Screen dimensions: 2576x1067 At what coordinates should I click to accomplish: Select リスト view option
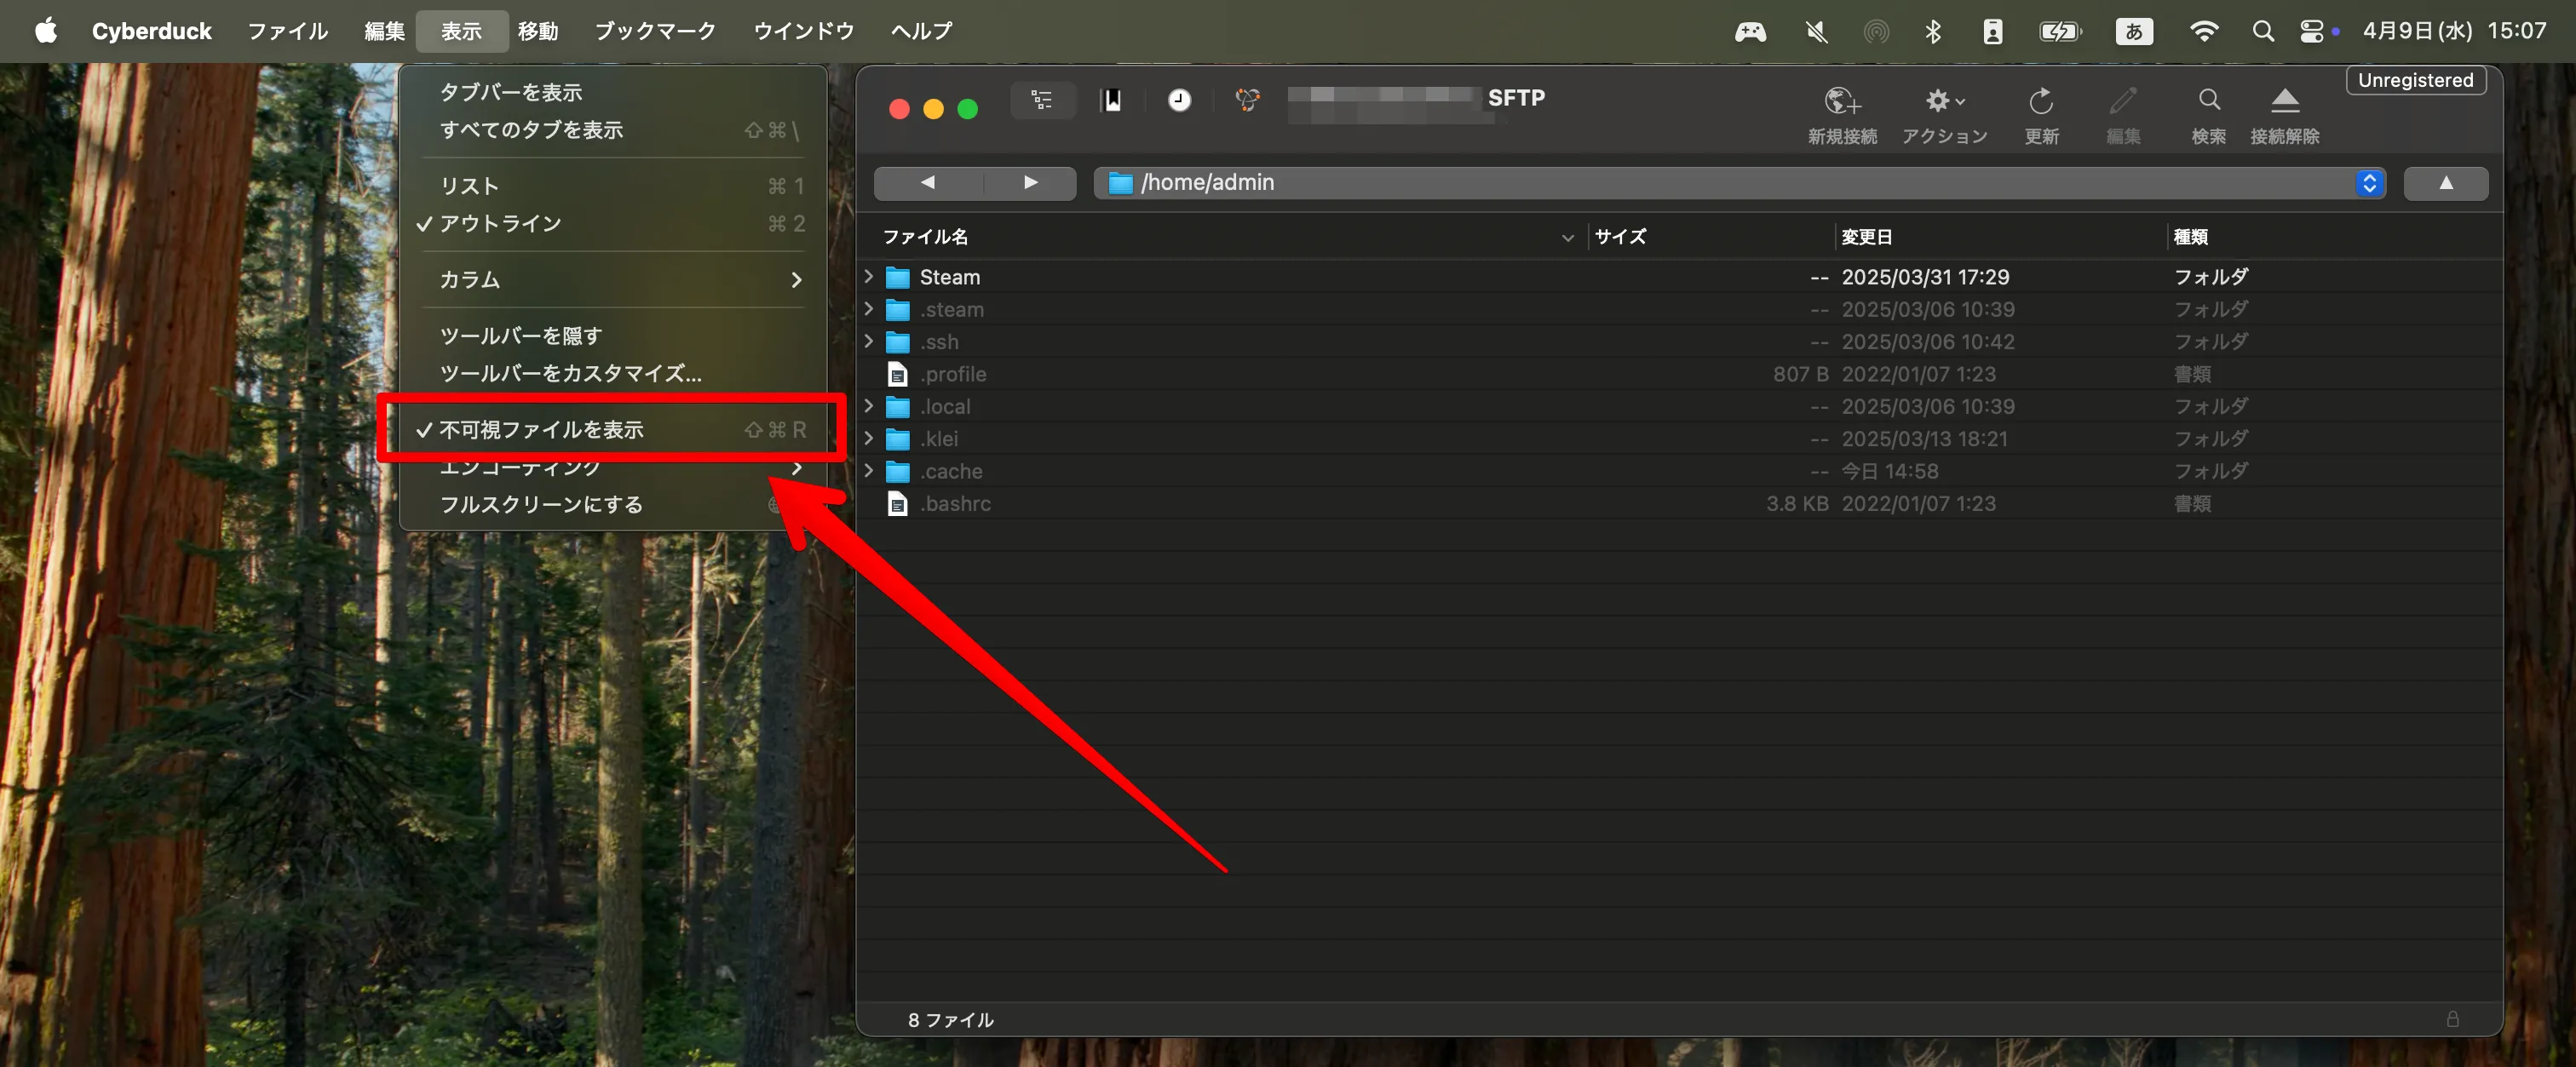click(x=613, y=186)
